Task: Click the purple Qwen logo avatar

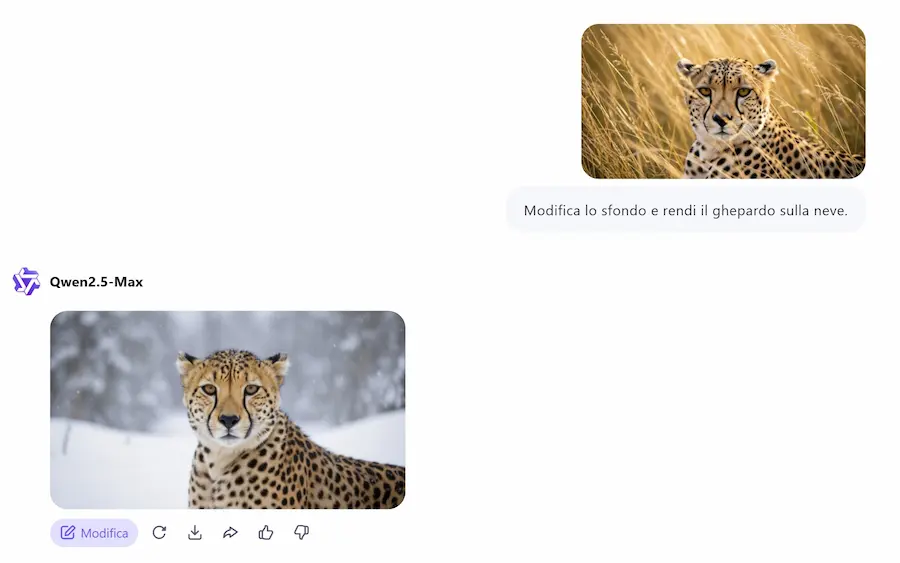Action: pos(26,281)
